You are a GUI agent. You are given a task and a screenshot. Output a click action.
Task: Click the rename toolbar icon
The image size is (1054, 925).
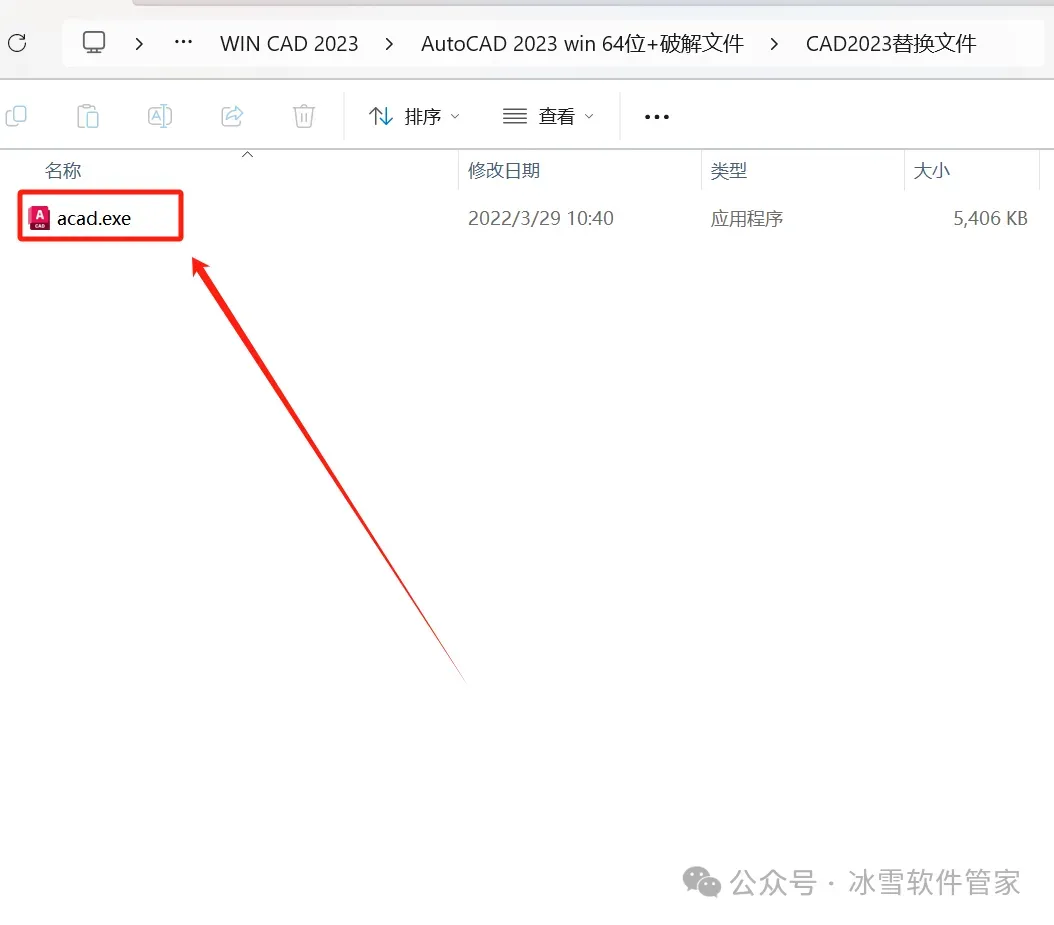160,116
